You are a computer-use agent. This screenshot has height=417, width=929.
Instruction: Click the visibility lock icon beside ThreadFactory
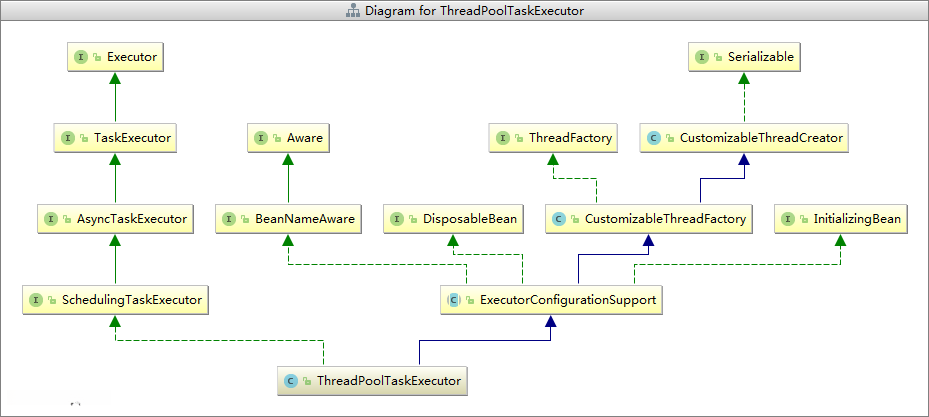pyautogui.click(x=520, y=139)
